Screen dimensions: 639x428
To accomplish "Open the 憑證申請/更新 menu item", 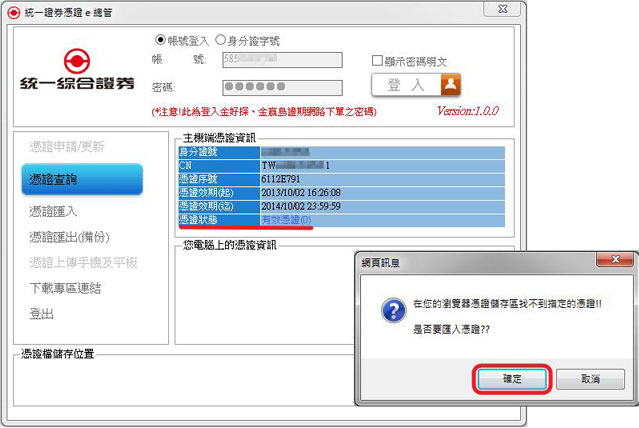I will (x=67, y=146).
